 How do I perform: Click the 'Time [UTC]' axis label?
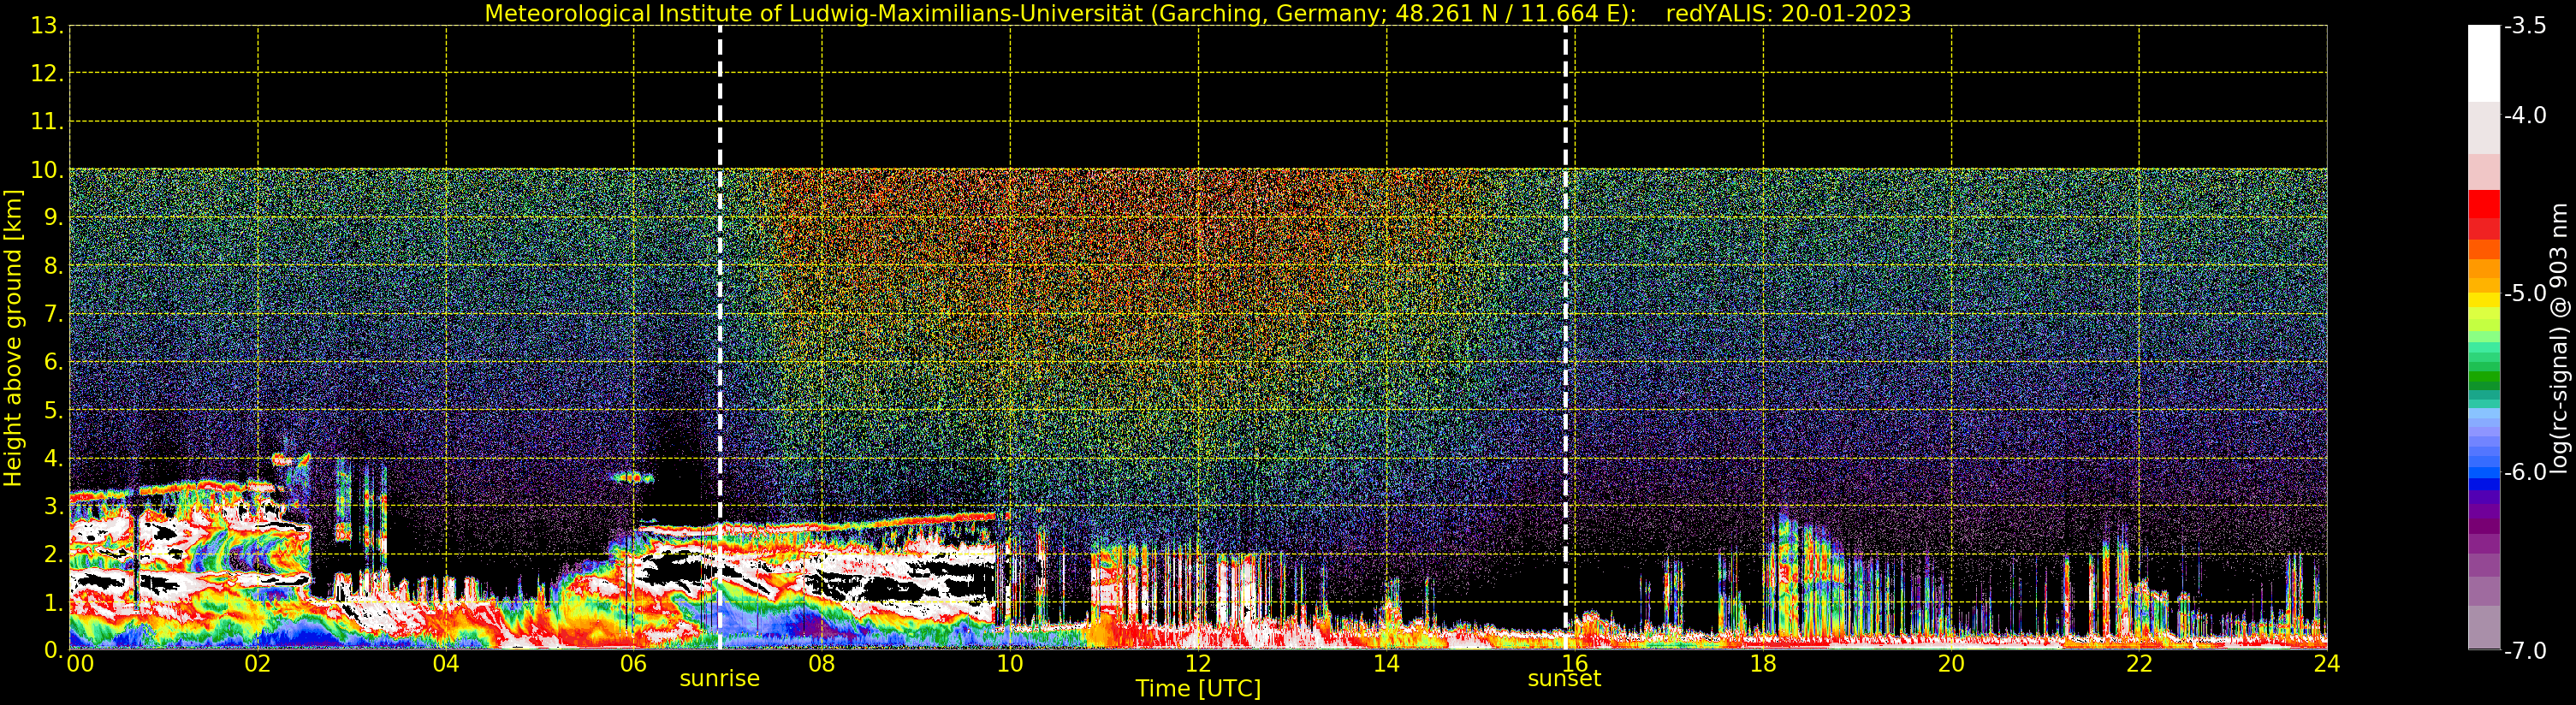point(1197,688)
